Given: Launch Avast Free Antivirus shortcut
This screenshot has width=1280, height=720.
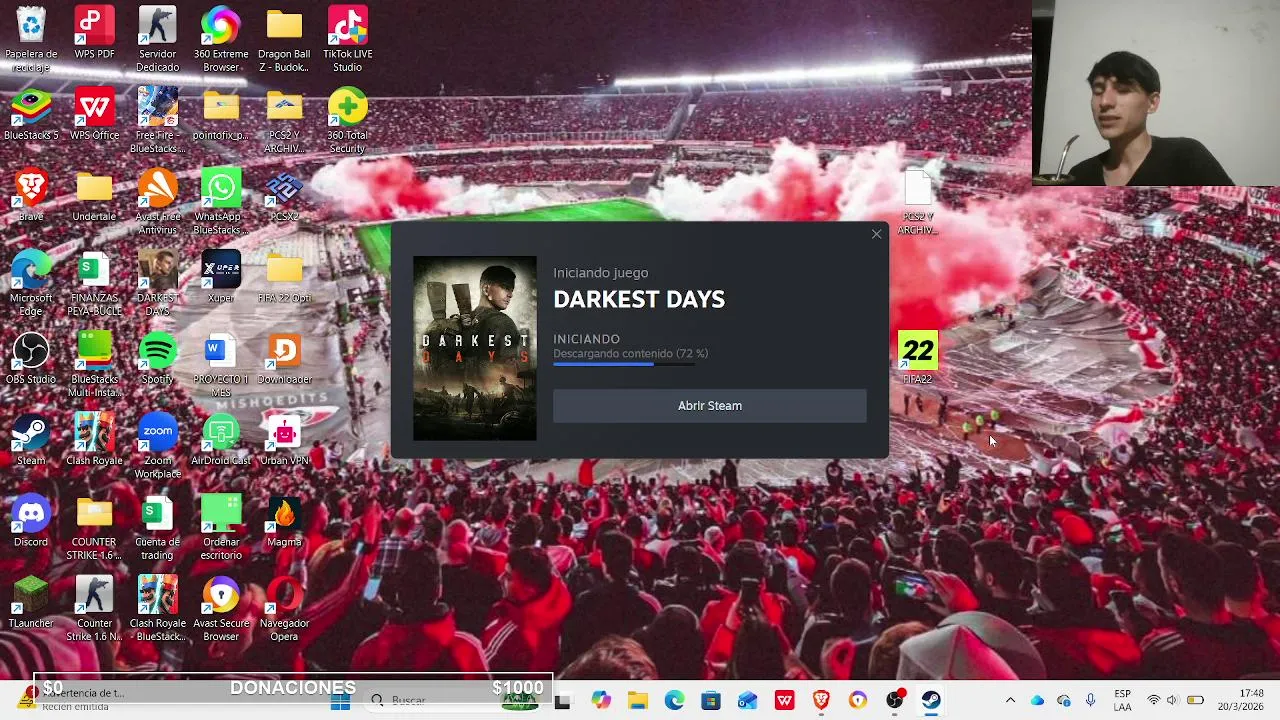Looking at the screenshot, I should [157, 201].
